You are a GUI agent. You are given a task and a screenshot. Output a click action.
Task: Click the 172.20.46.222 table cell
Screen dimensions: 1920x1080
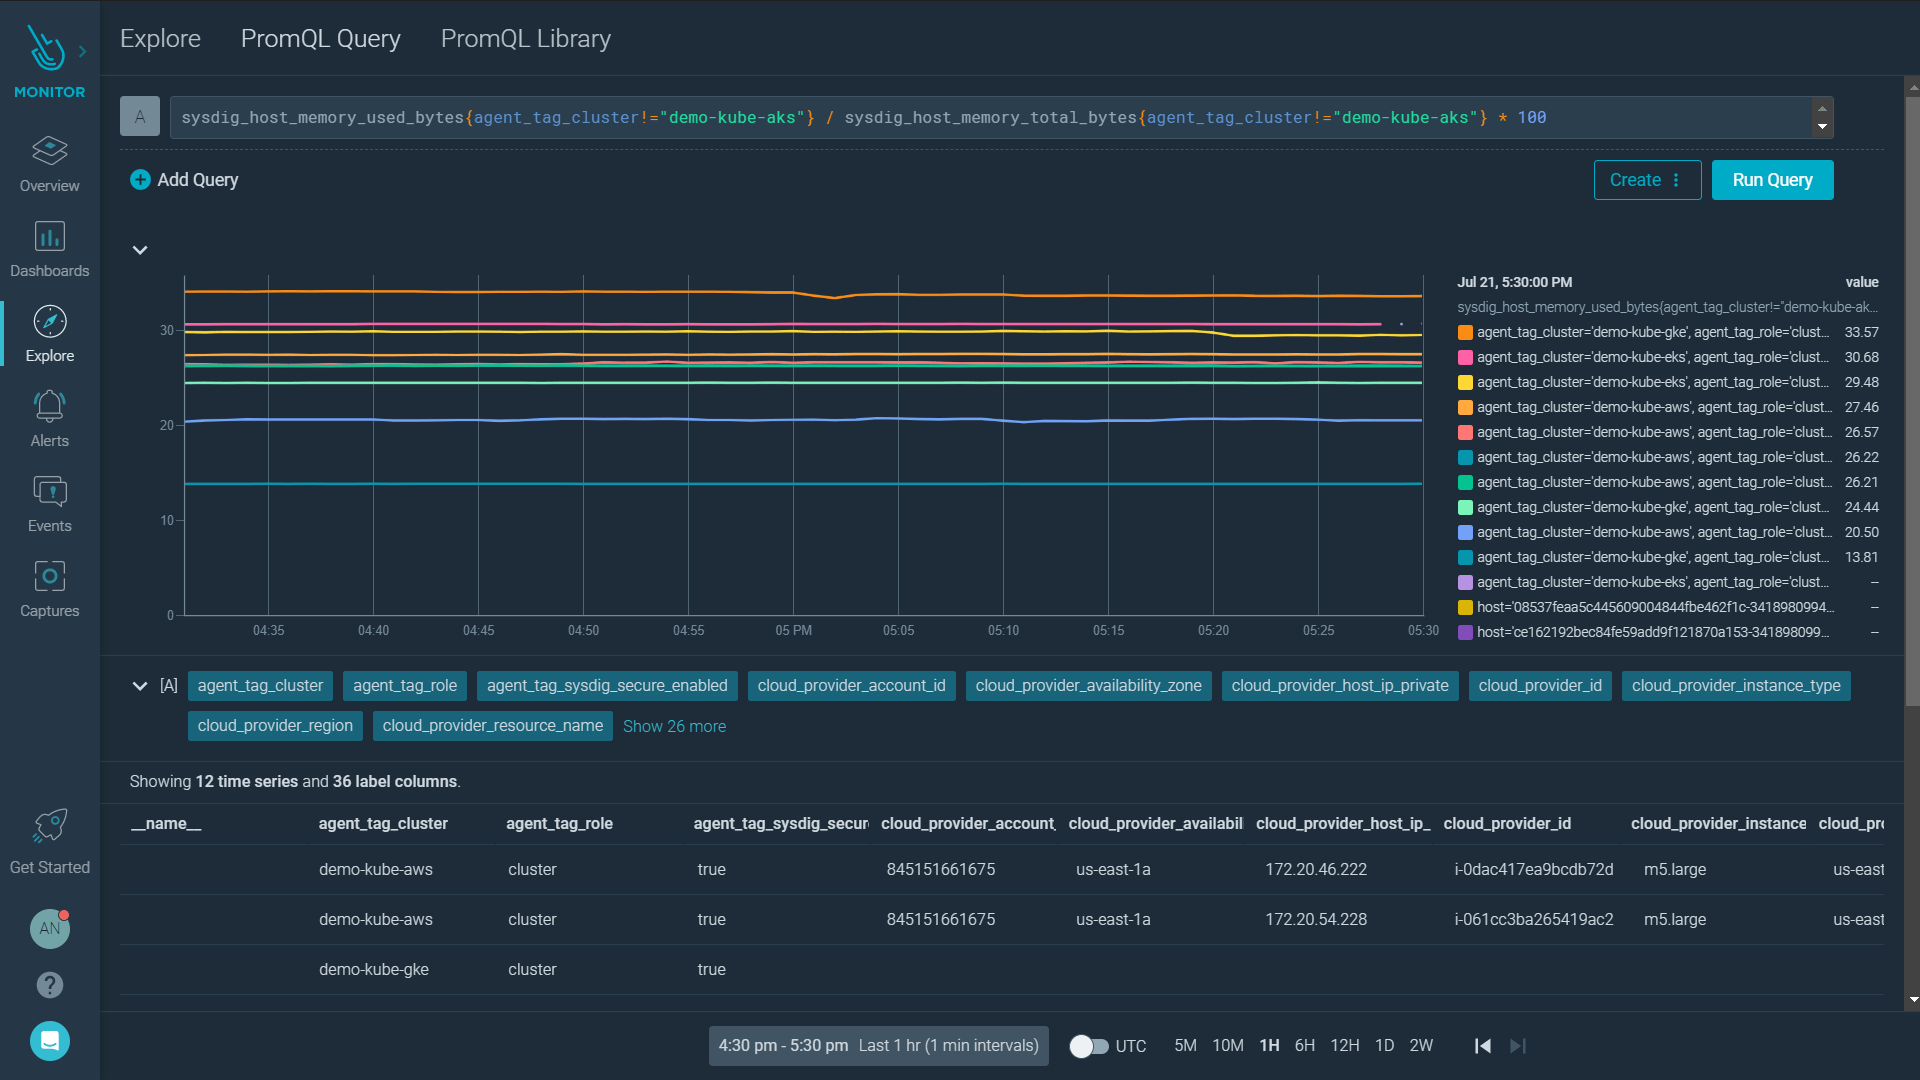(1315, 870)
